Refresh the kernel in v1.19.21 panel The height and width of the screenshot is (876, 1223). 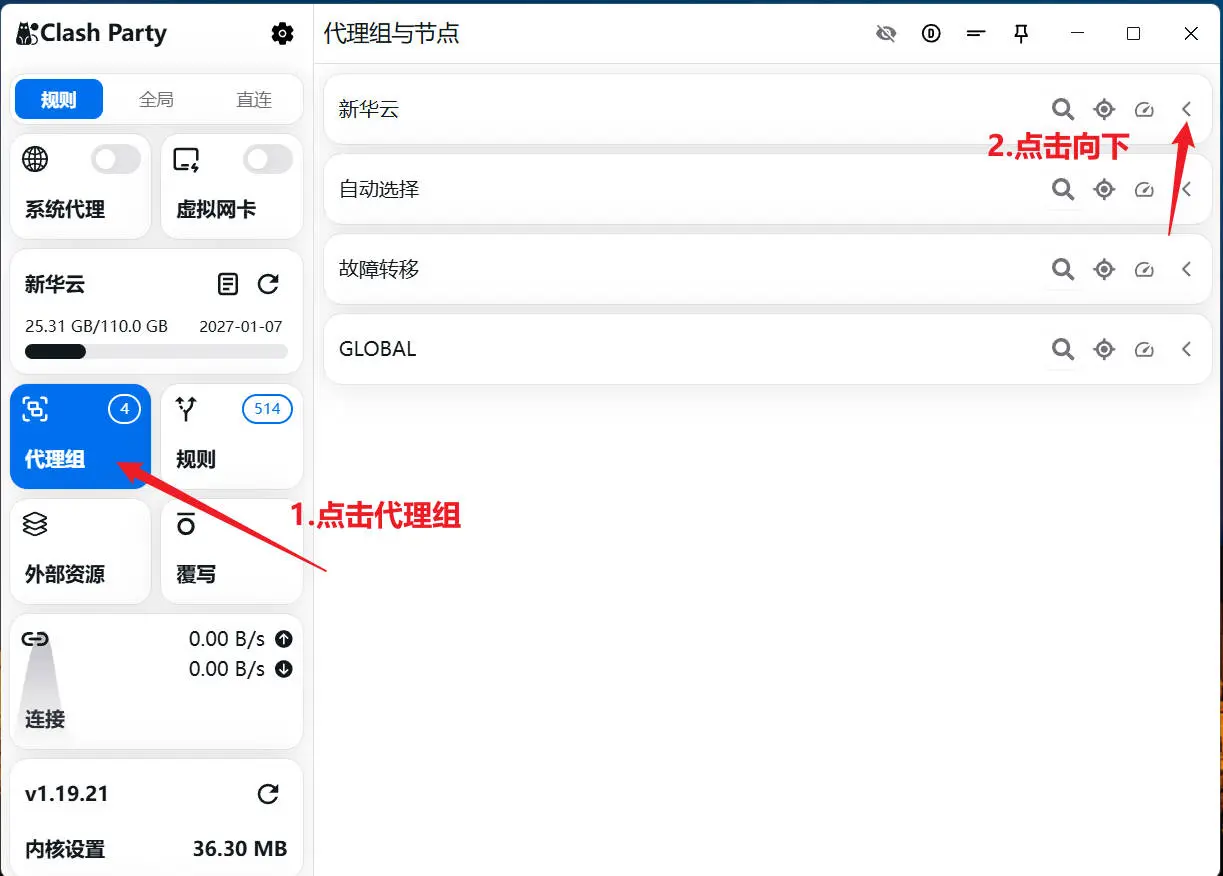268,793
